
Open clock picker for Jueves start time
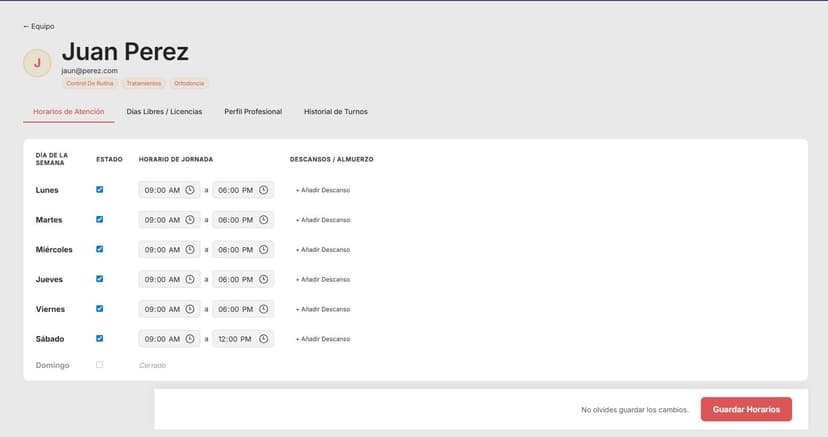pyautogui.click(x=190, y=279)
